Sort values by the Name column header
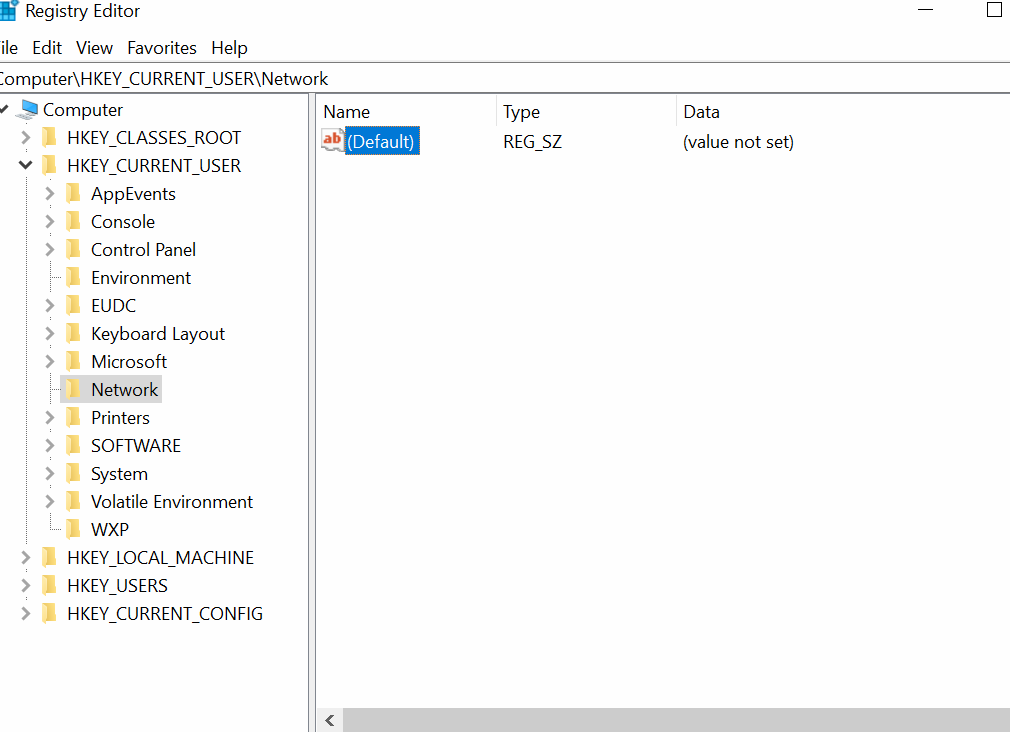 407,111
